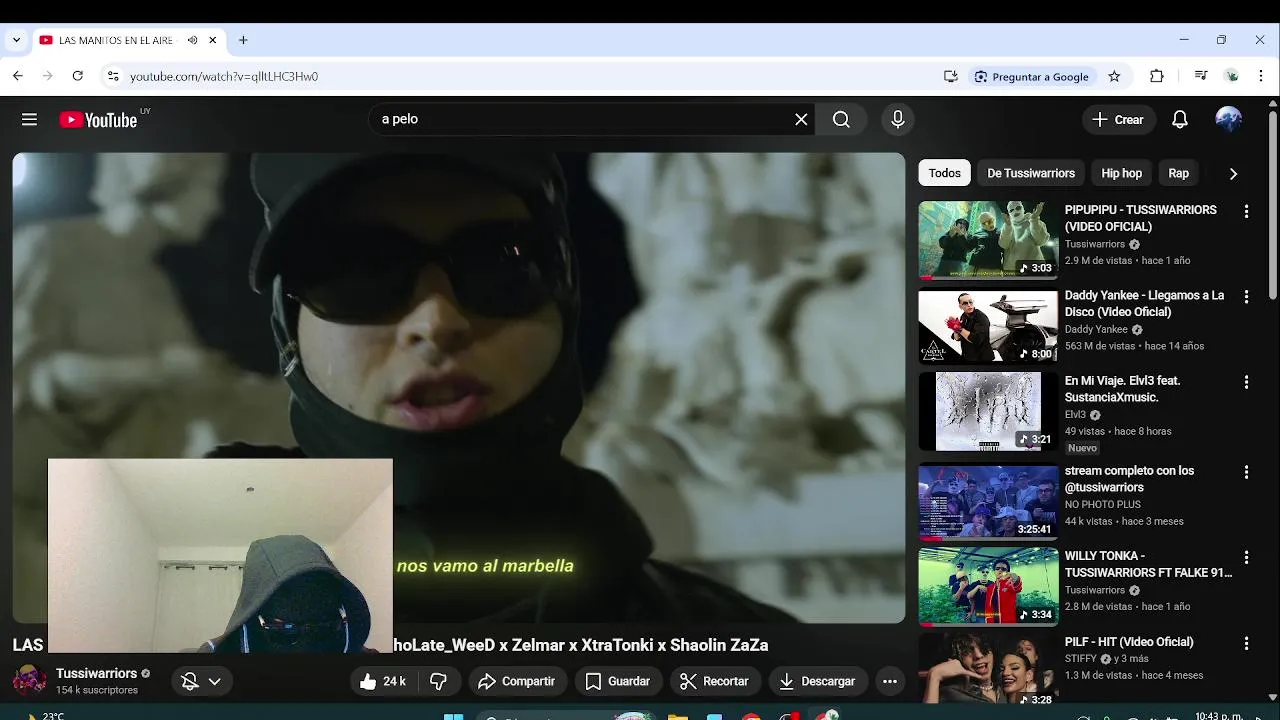Open the three-dot more actions under video

[x=889, y=681]
